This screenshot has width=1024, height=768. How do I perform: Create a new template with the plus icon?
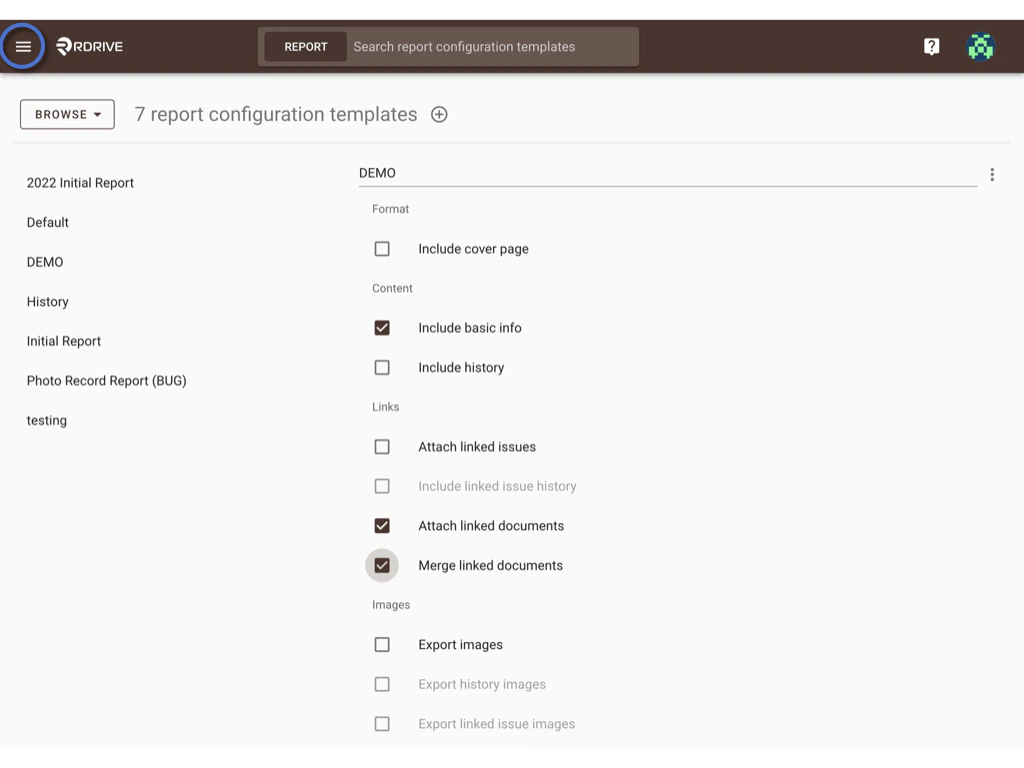439,114
